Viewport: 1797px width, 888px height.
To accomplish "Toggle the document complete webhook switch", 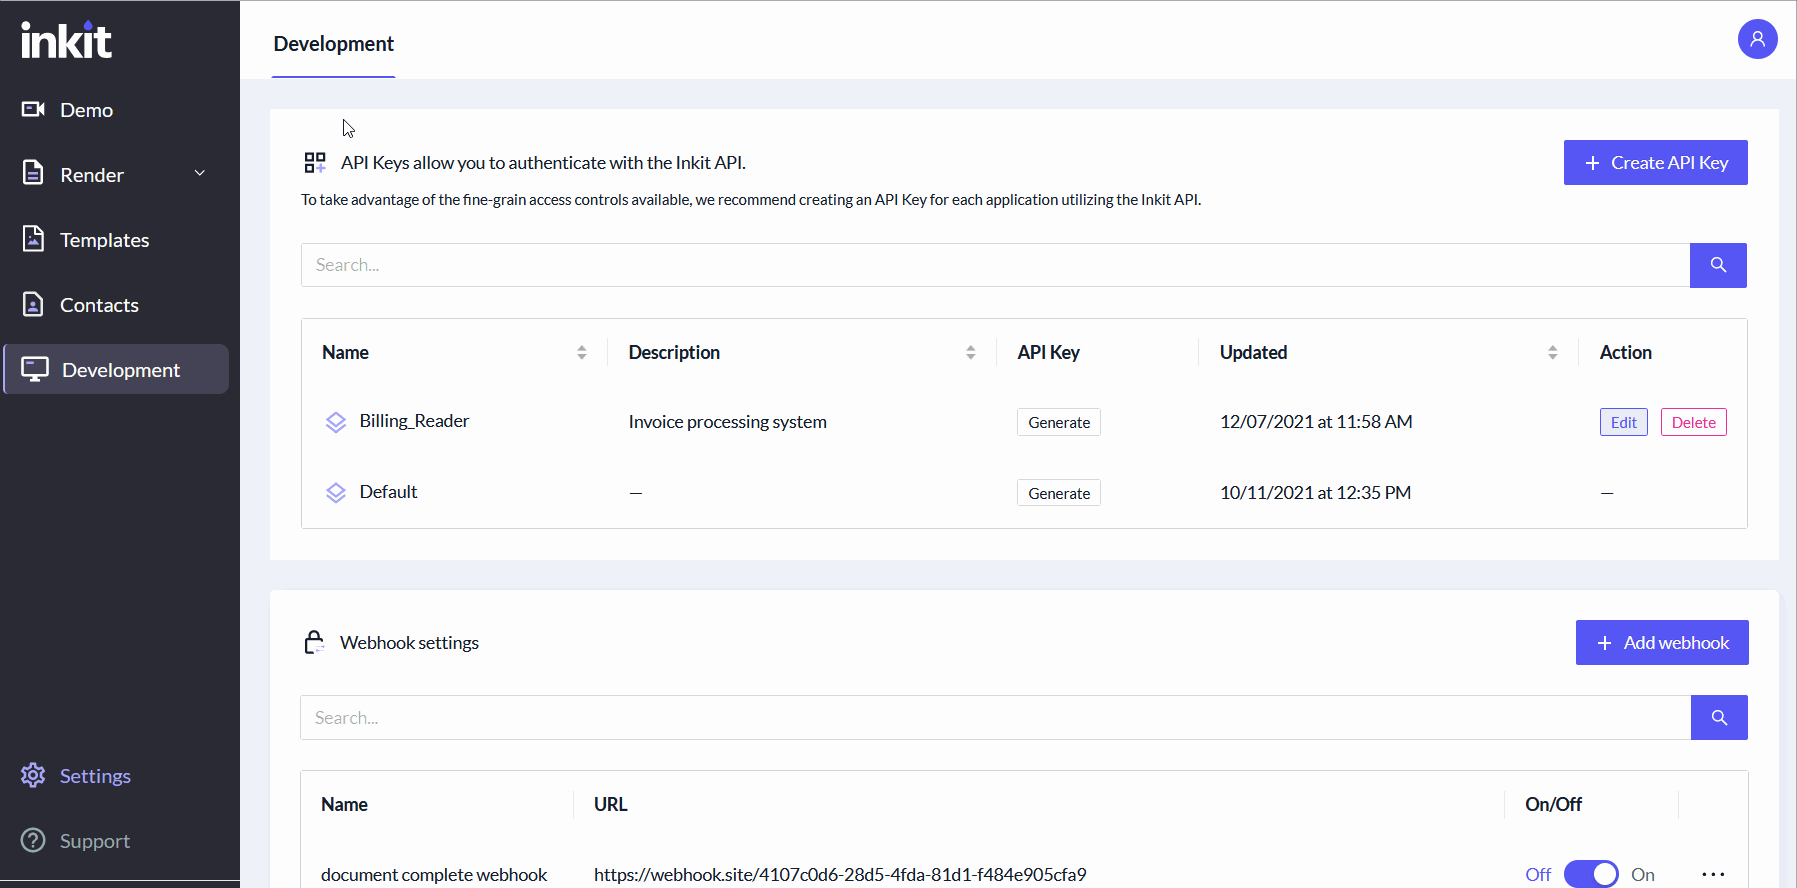I will click(1591, 874).
